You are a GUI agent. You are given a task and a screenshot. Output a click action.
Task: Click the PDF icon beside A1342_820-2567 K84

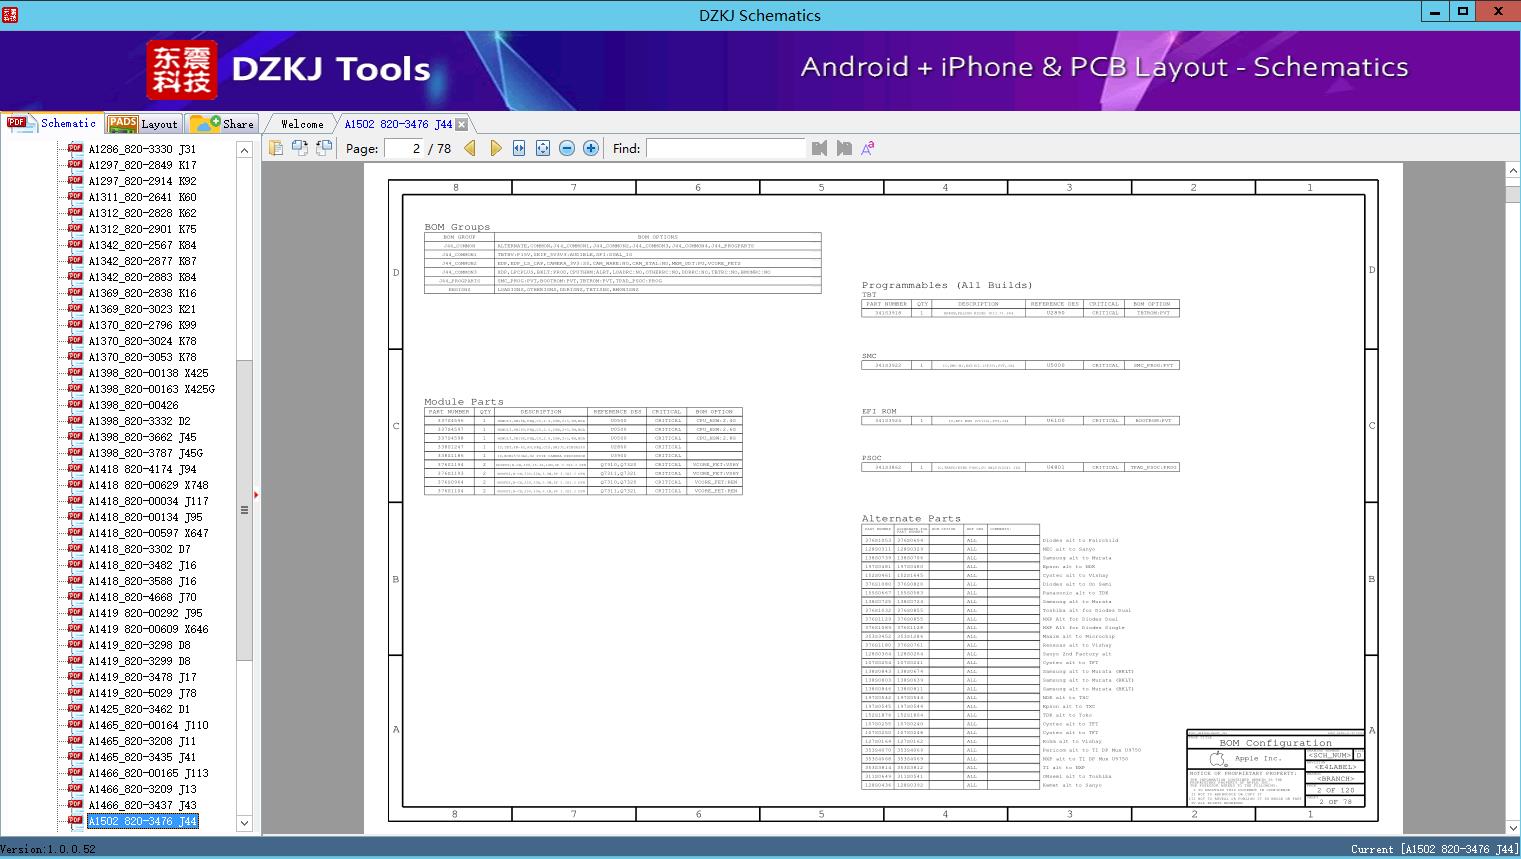tap(75, 245)
